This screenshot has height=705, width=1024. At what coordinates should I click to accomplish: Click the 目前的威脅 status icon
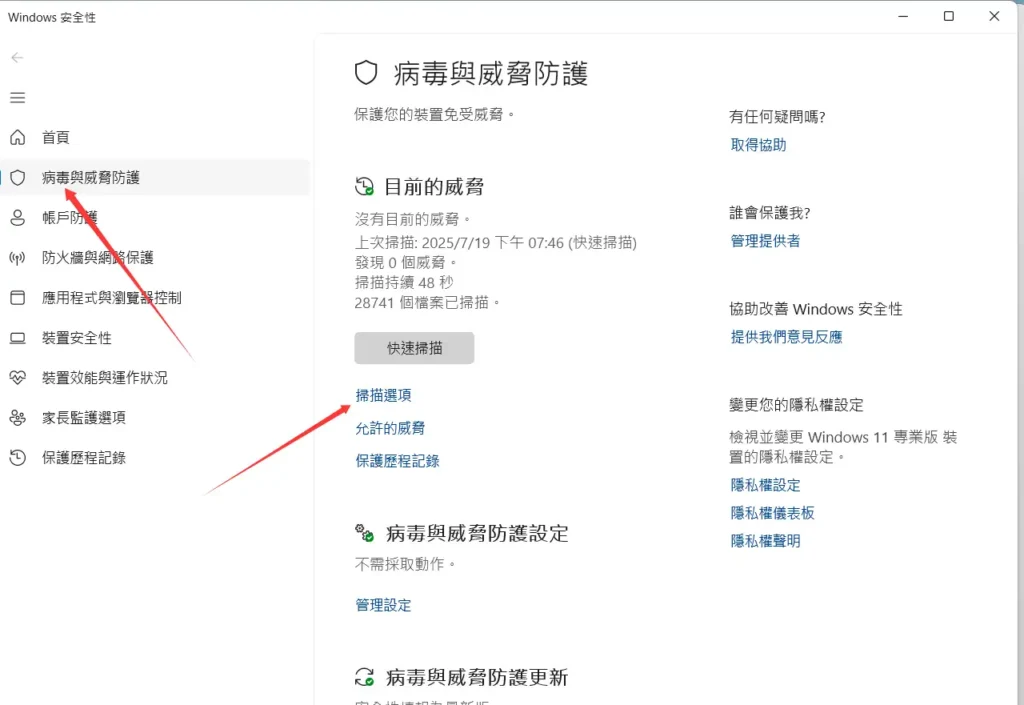pos(364,187)
